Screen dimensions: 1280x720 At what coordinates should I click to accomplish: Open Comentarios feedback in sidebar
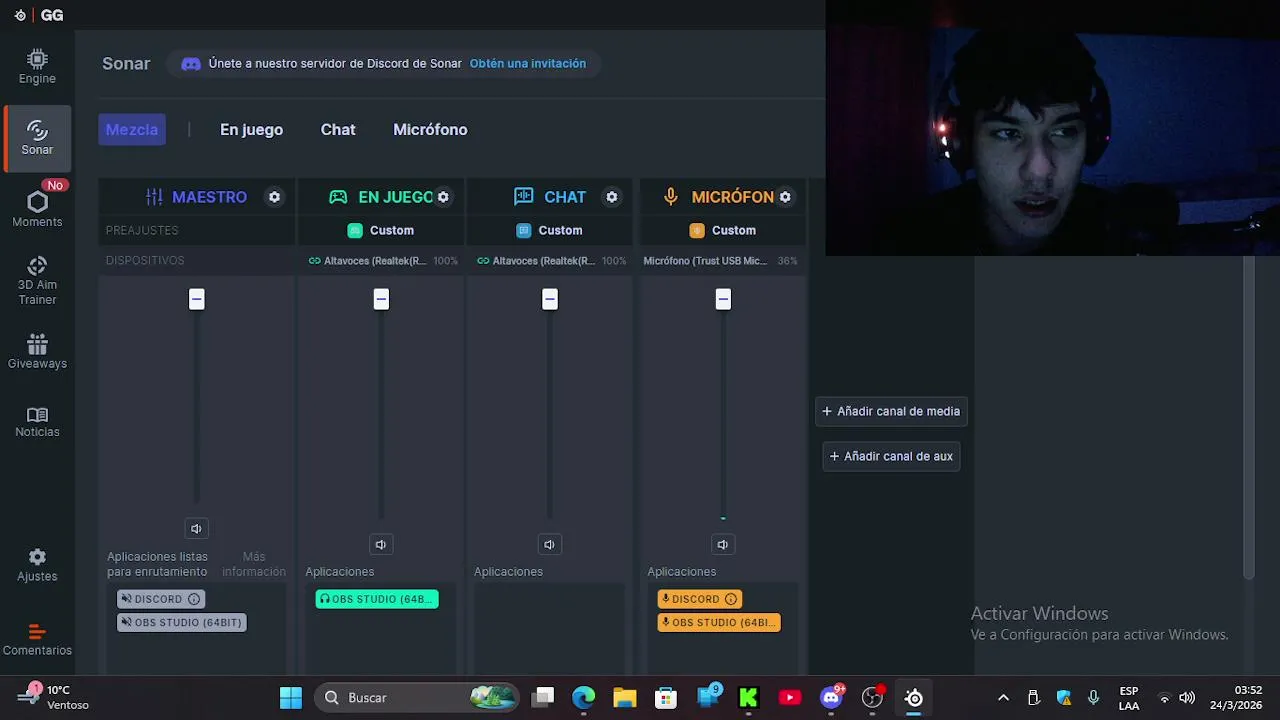click(x=37, y=640)
